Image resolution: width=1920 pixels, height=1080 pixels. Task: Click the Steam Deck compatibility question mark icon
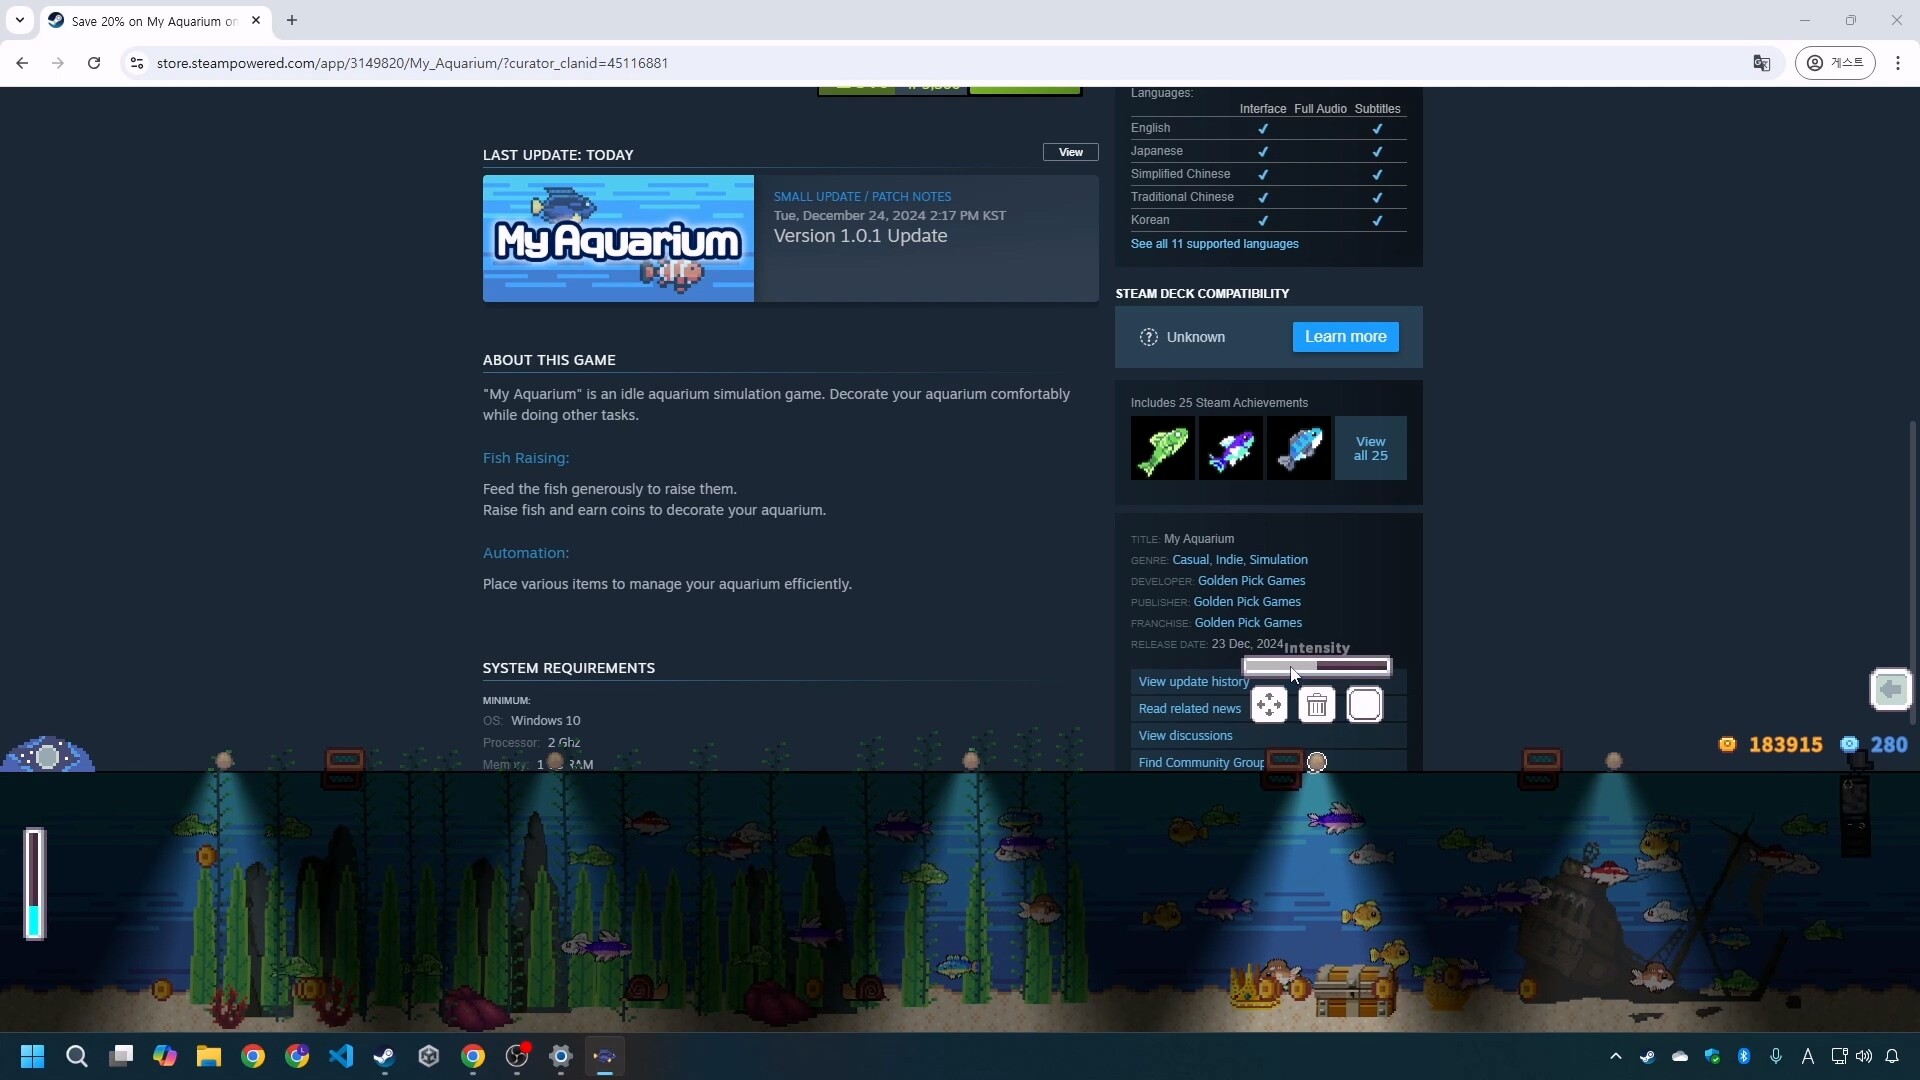1149,337
